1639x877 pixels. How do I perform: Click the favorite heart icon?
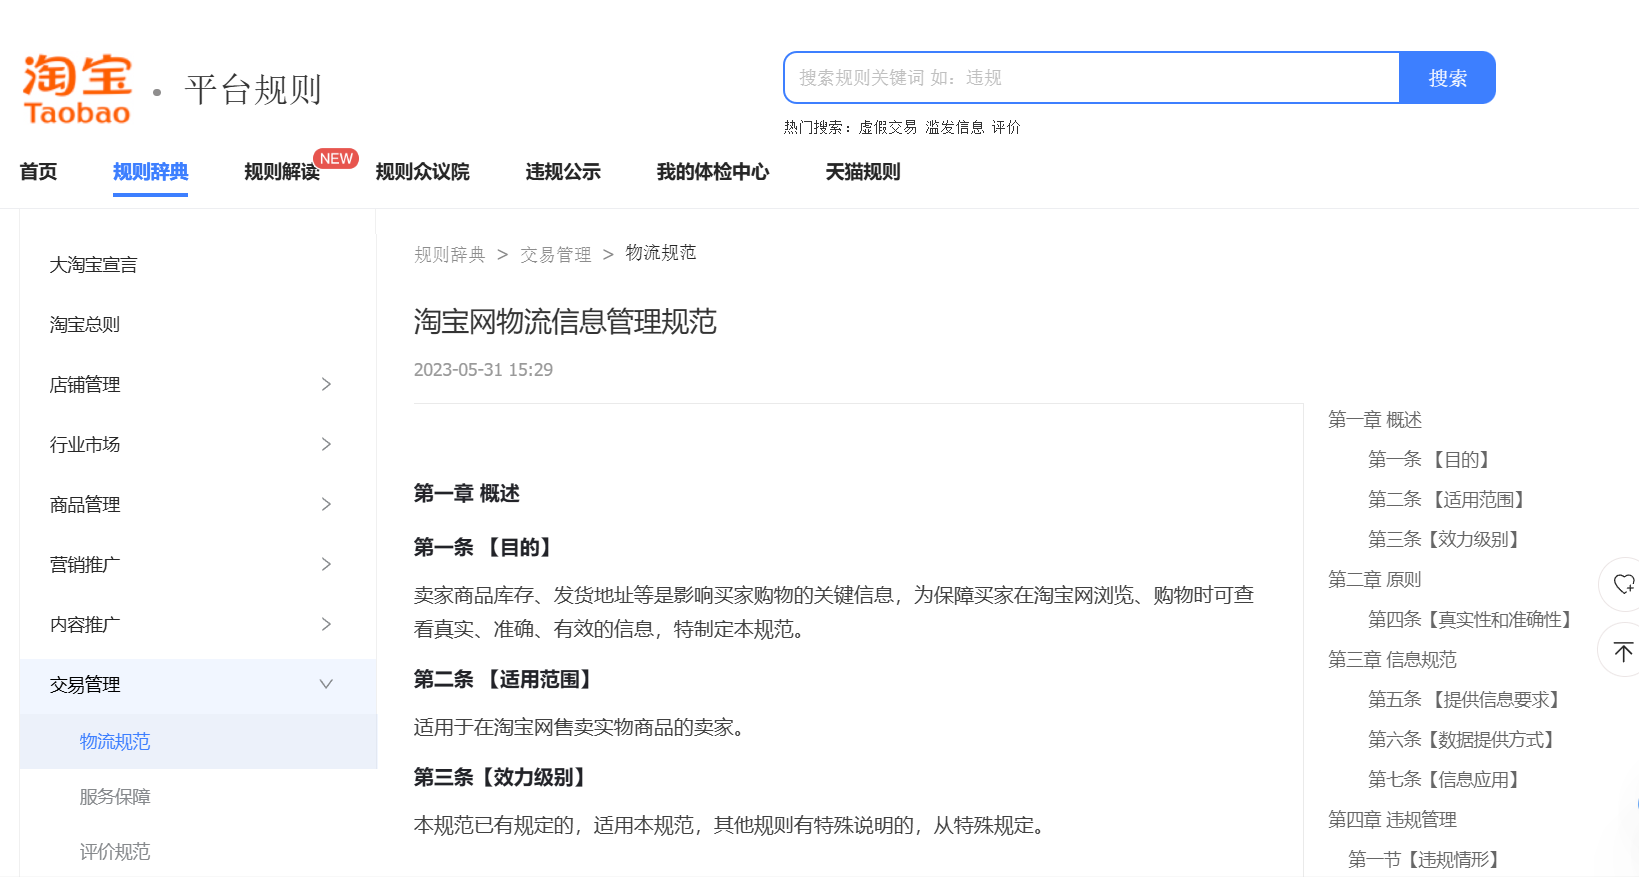tap(1623, 584)
